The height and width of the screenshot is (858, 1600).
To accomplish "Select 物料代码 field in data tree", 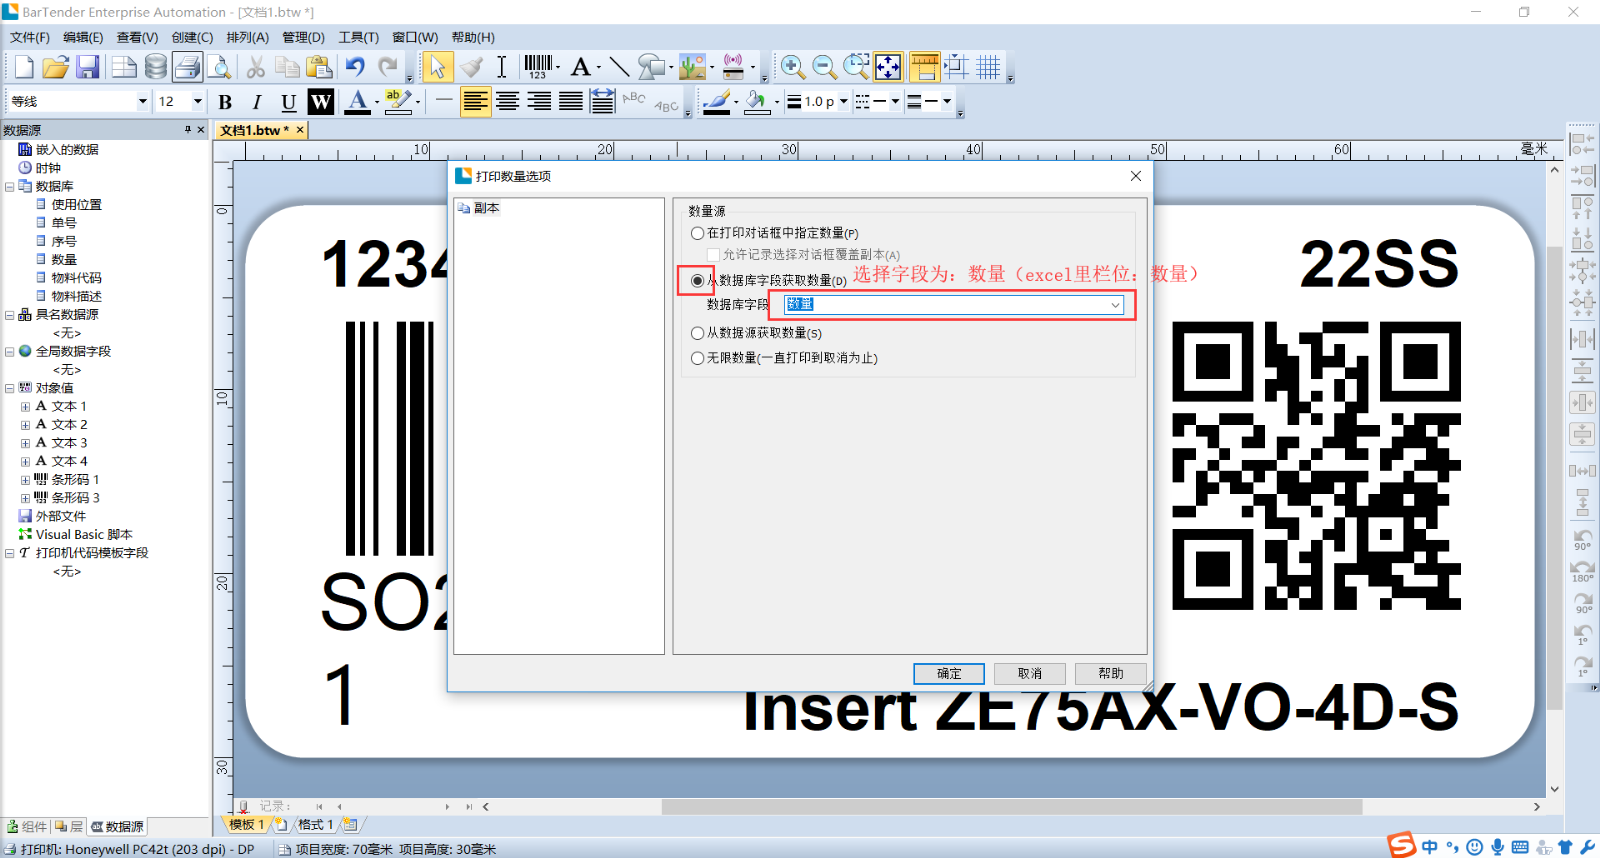I will pyautogui.click(x=76, y=278).
